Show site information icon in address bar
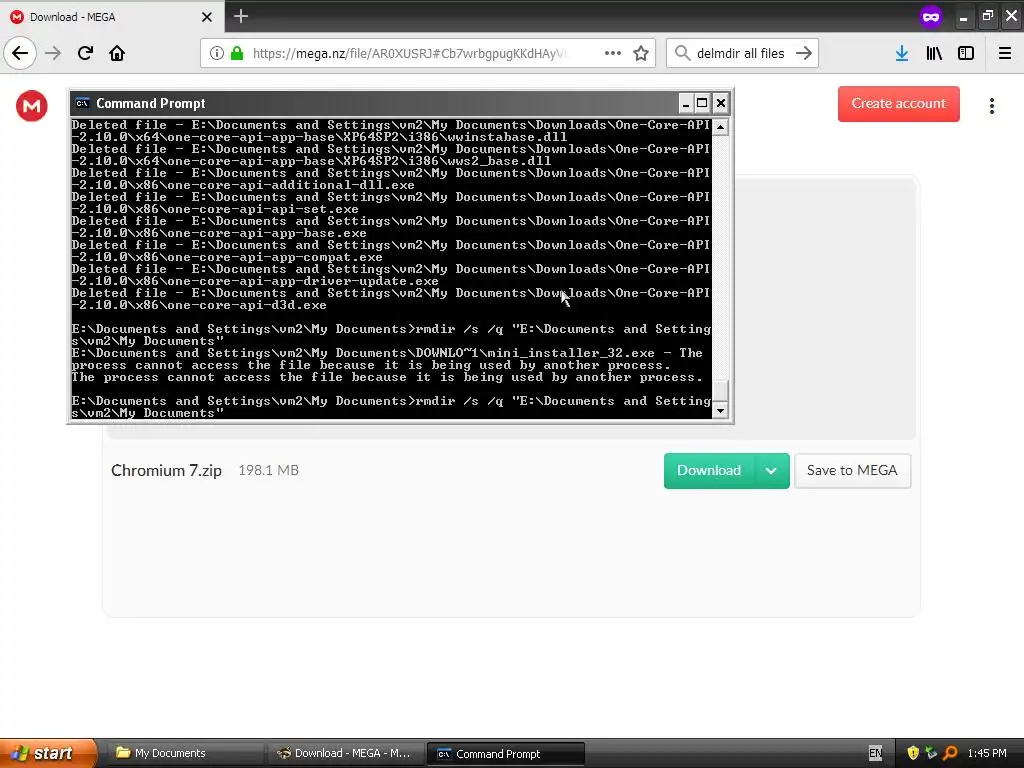1024x768 pixels. (x=217, y=54)
